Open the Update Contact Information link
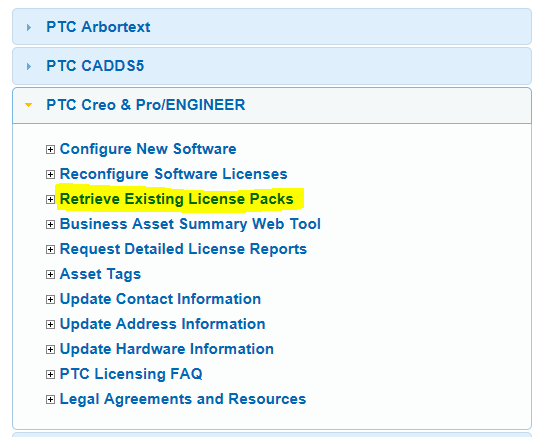Image resolution: width=540 pixels, height=437 pixels. (160, 299)
